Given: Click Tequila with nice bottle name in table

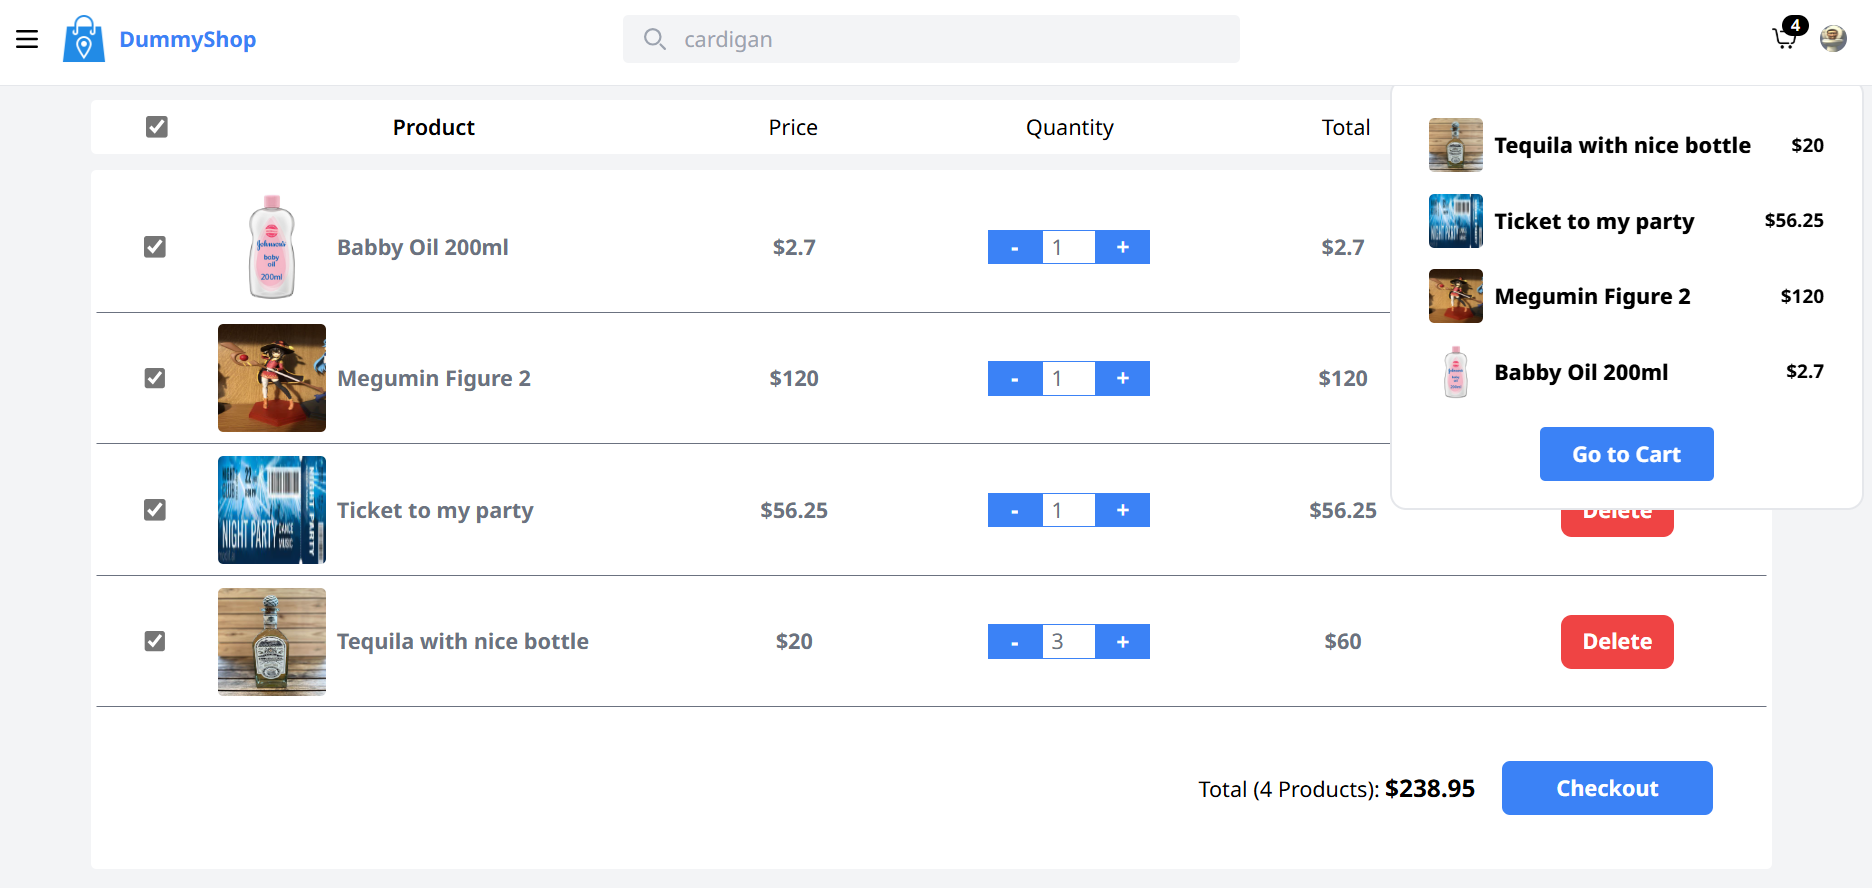Looking at the screenshot, I should point(463,641).
